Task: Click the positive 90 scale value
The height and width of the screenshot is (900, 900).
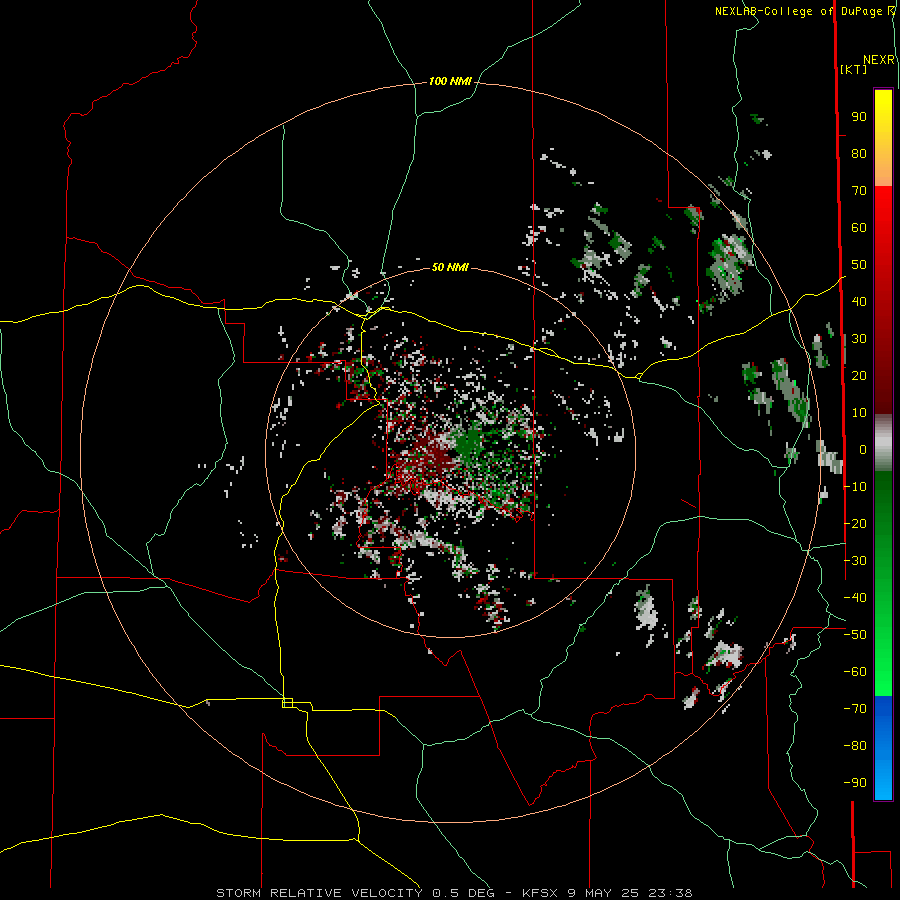Action: (859, 117)
